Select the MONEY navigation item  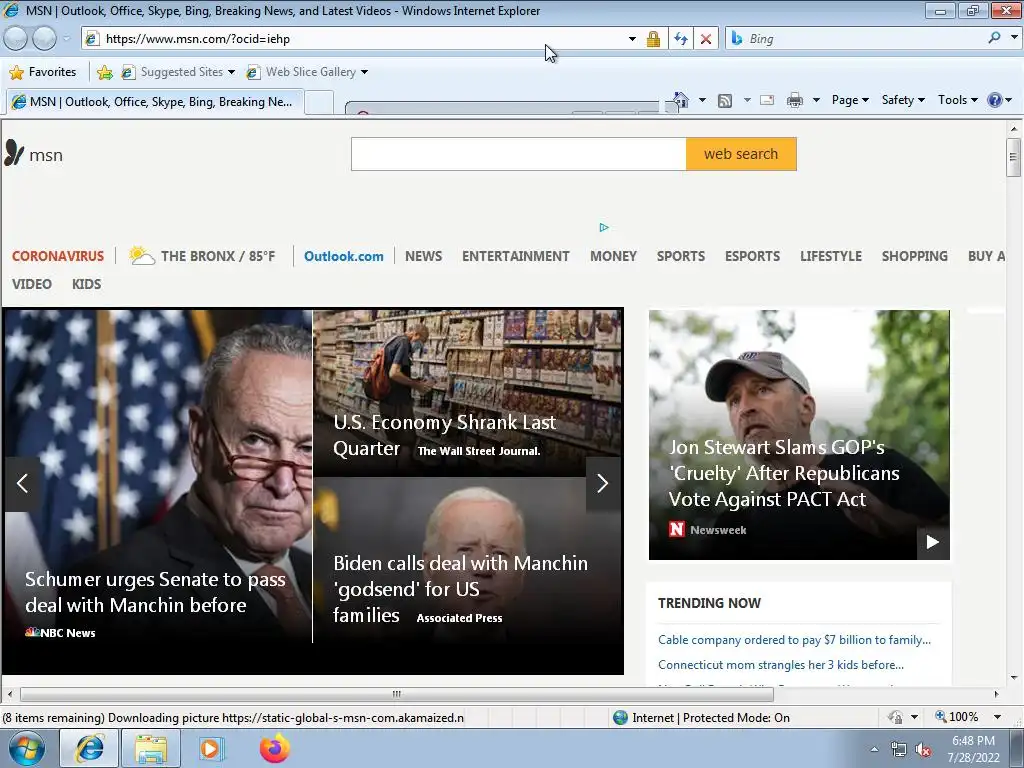point(613,256)
